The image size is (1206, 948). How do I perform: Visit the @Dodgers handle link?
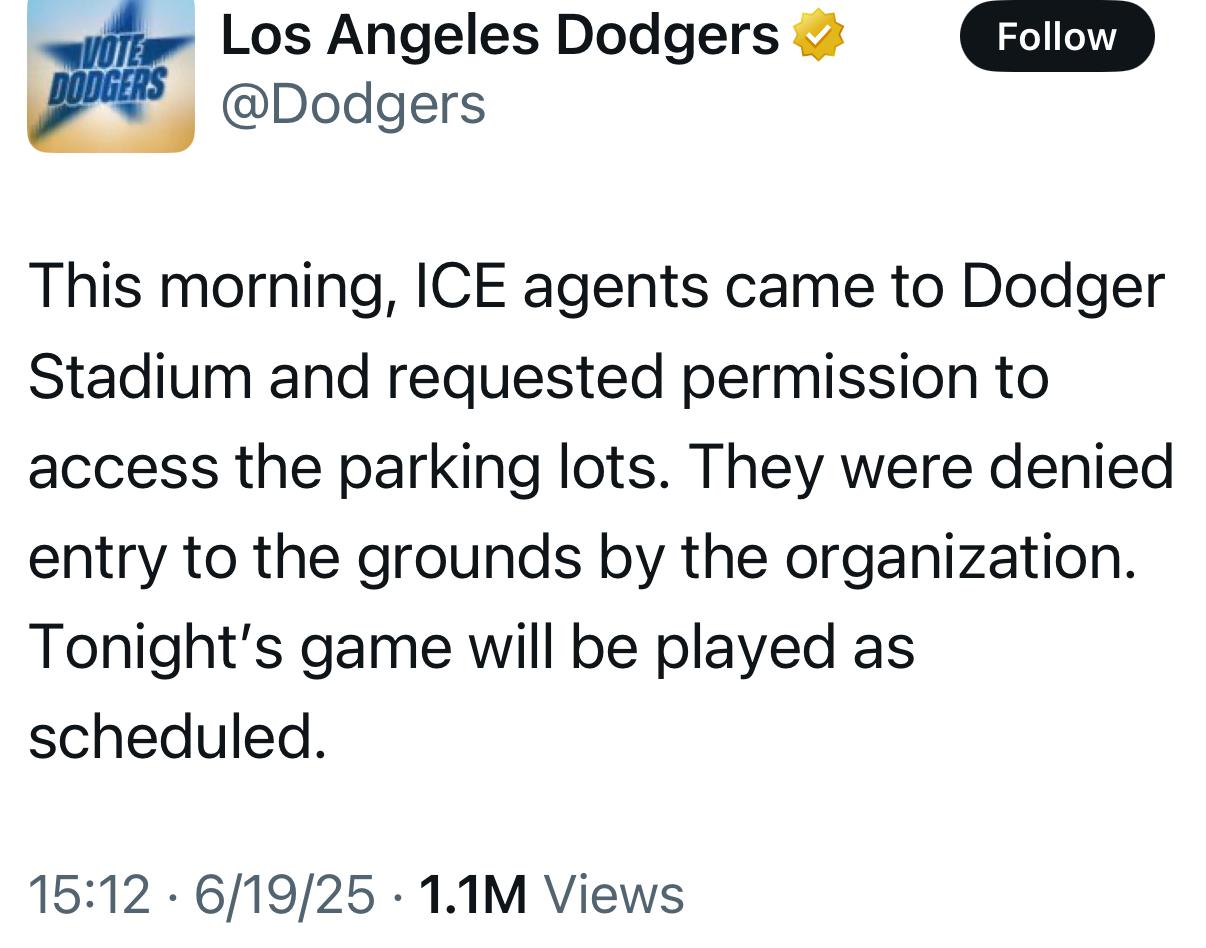(x=352, y=104)
